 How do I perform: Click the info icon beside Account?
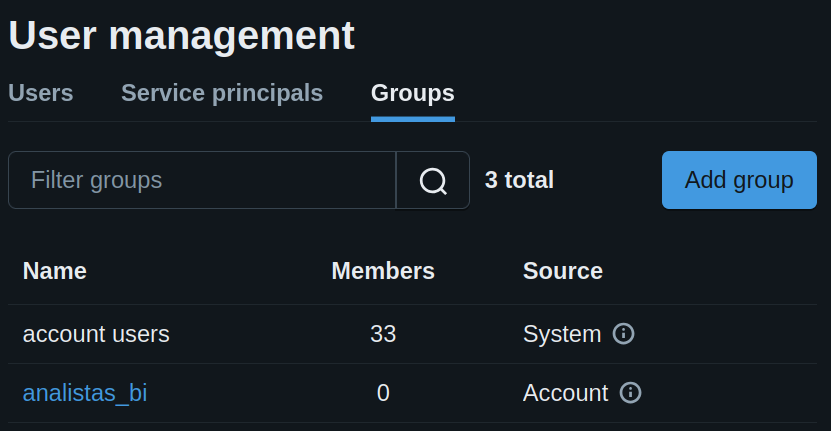click(x=630, y=393)
